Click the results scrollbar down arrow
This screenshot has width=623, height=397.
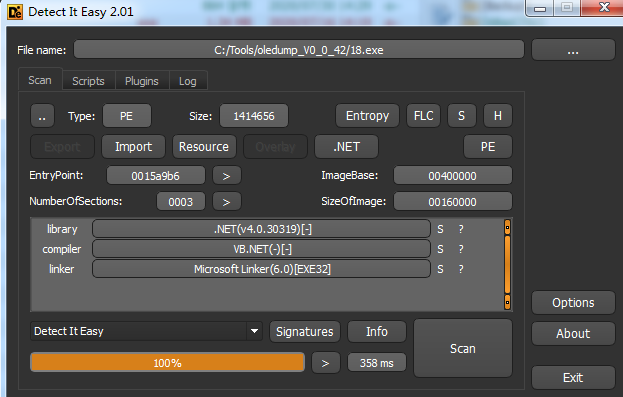[507, 302]
